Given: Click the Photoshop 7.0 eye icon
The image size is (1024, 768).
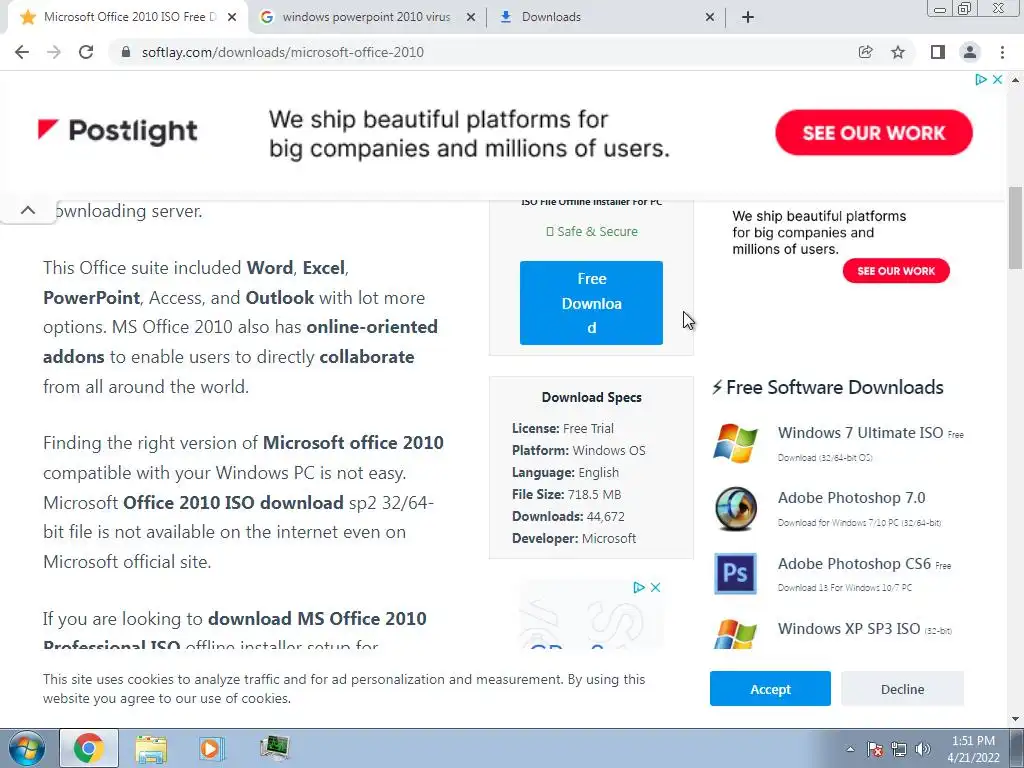Looking at the screenshot, I should 735,508.
